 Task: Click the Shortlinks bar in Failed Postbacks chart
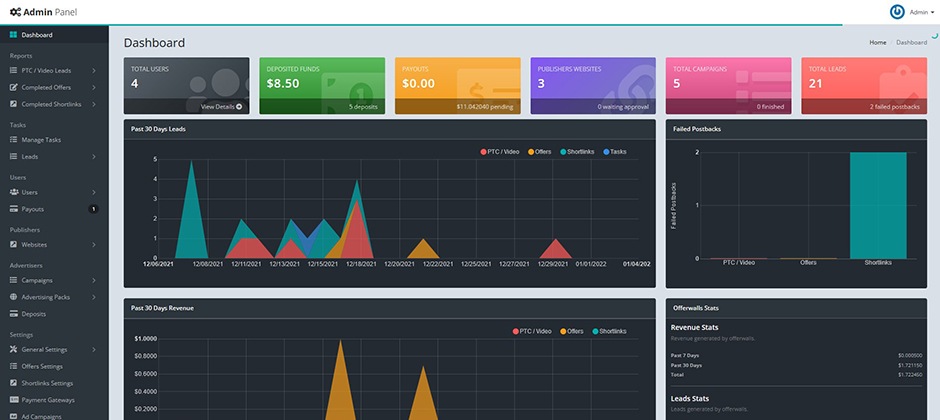(x=878, y=206)
